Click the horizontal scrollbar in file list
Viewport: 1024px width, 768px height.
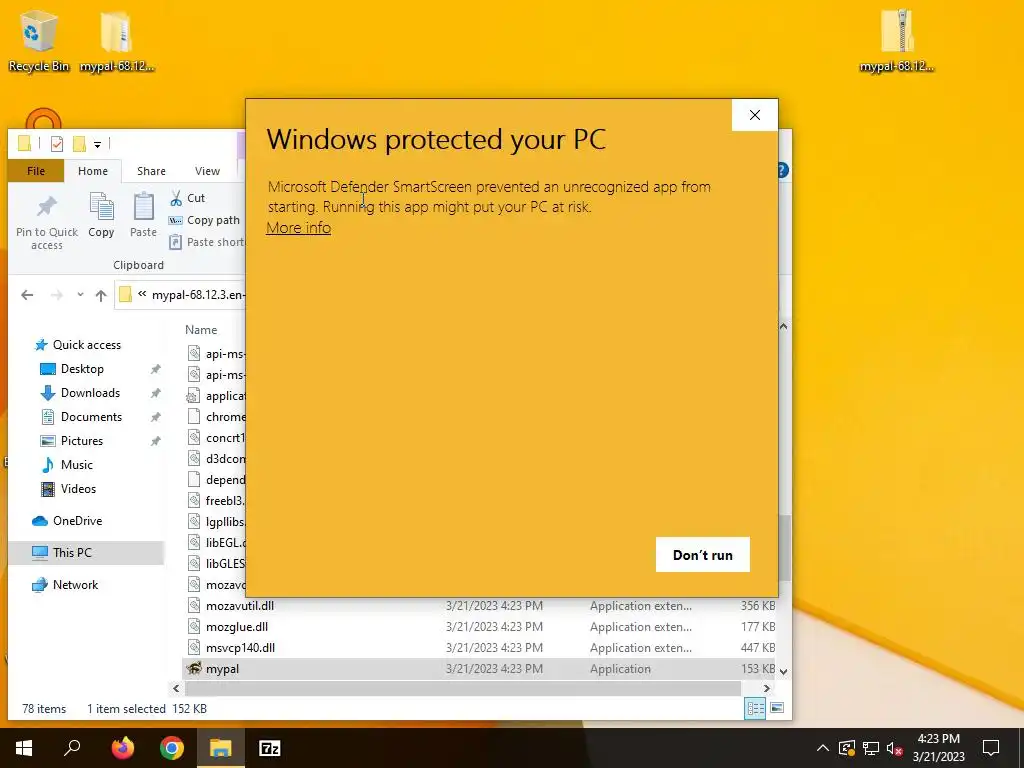463,688
